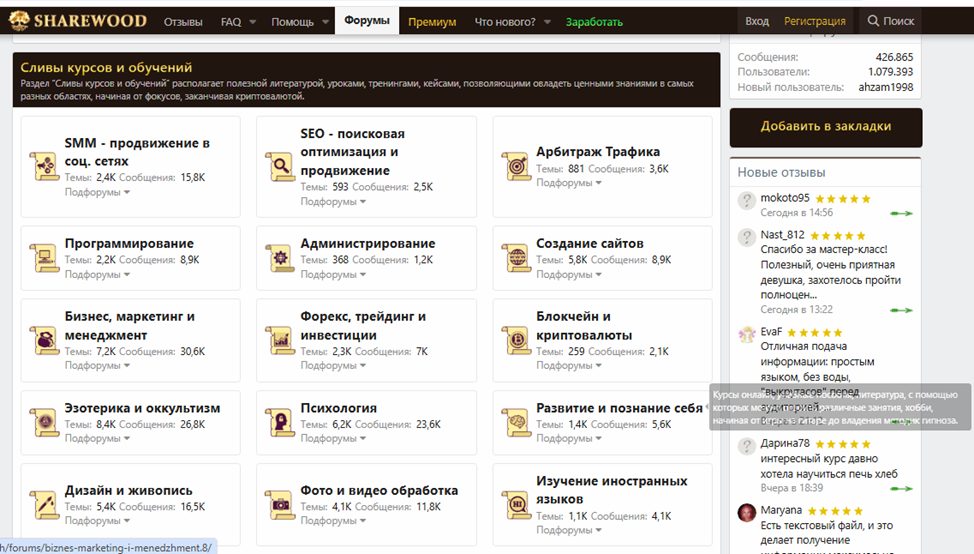This screenshot has width=974, height=554.
Task: Click the Создание сайтов globe icon
Action: click(516, 258)
